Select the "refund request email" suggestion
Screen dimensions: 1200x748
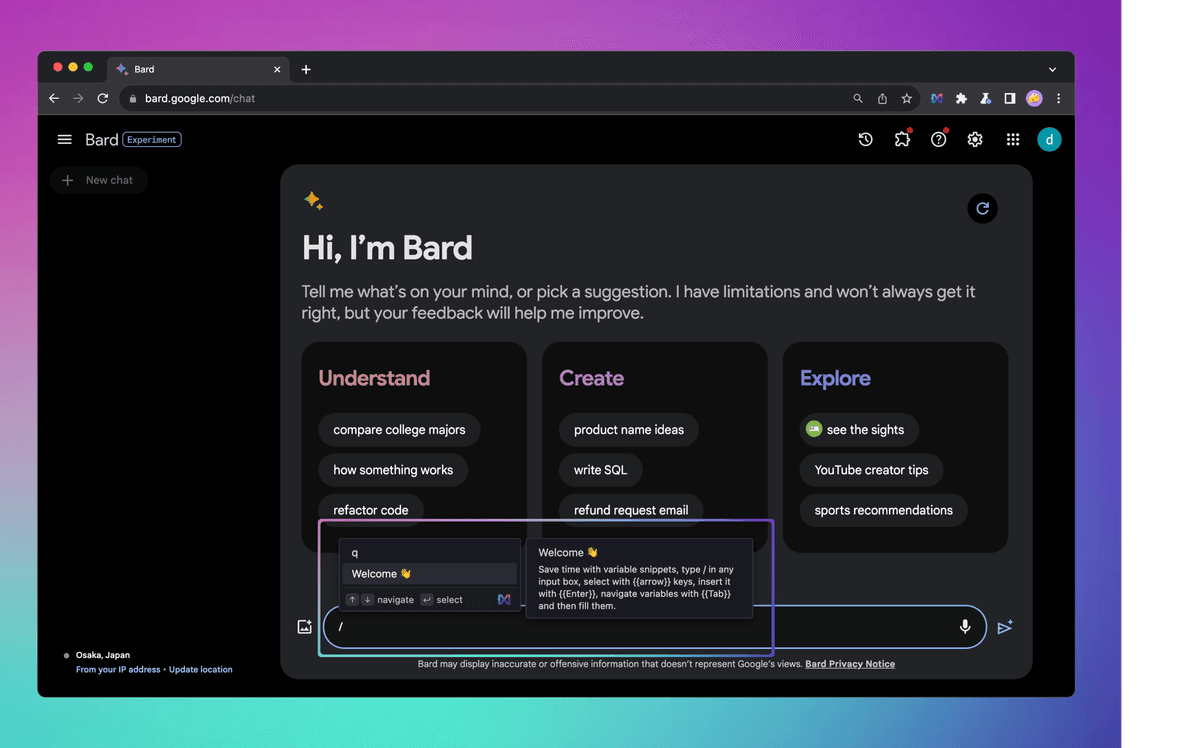point(631,510)
